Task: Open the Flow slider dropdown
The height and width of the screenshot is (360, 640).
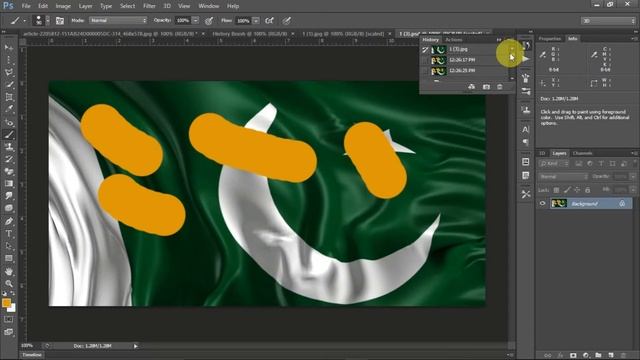Action: pos(256,20)
